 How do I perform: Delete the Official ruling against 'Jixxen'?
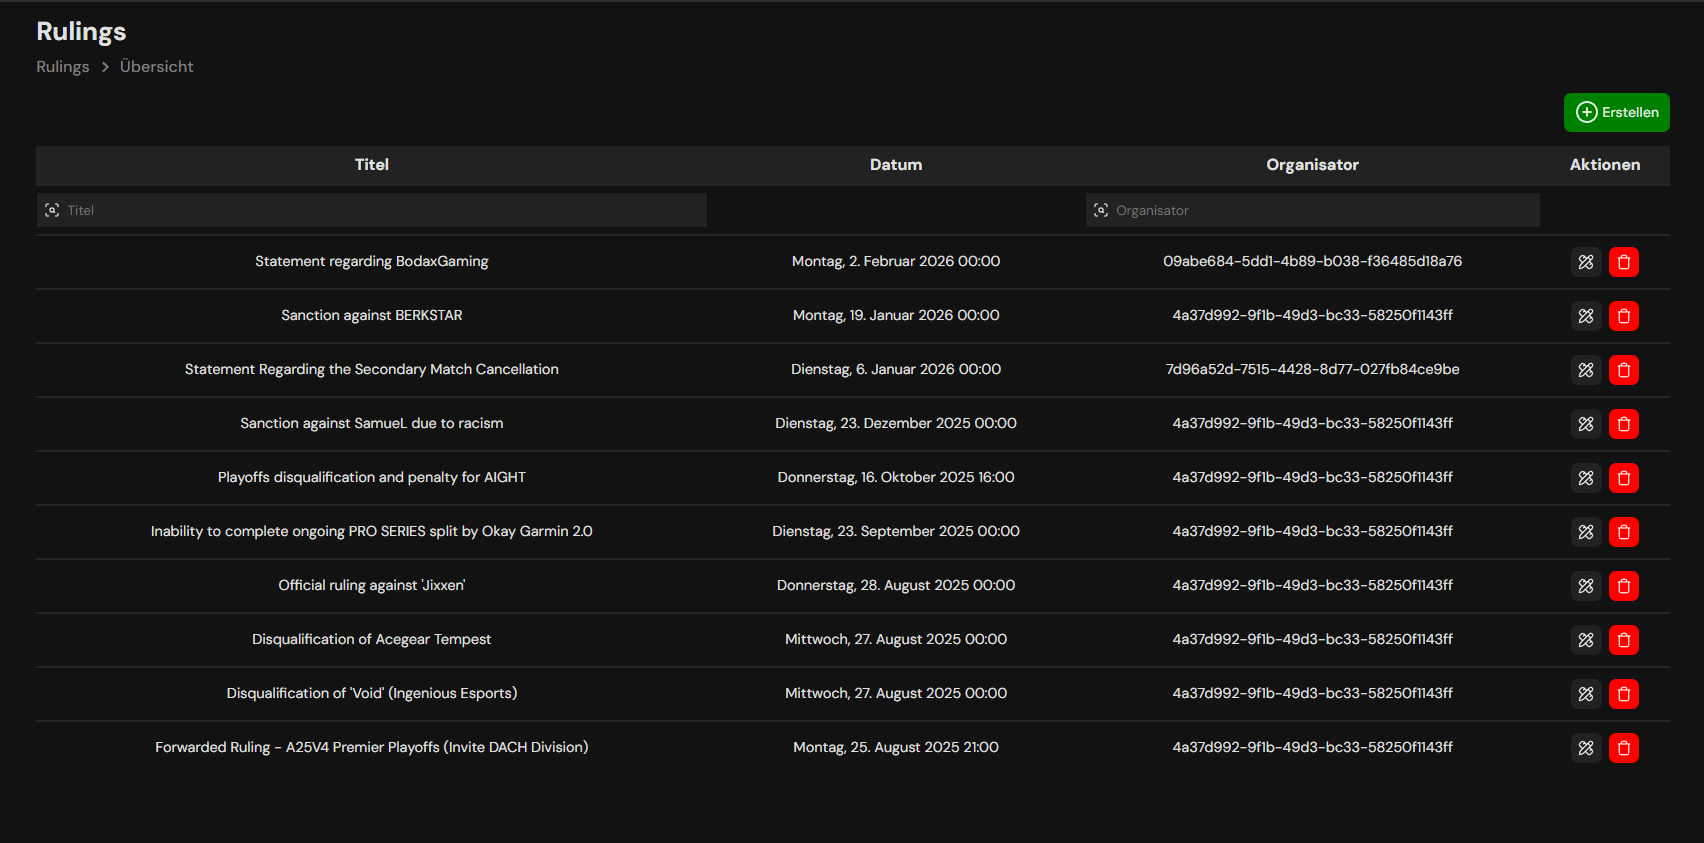point(1624,586)
